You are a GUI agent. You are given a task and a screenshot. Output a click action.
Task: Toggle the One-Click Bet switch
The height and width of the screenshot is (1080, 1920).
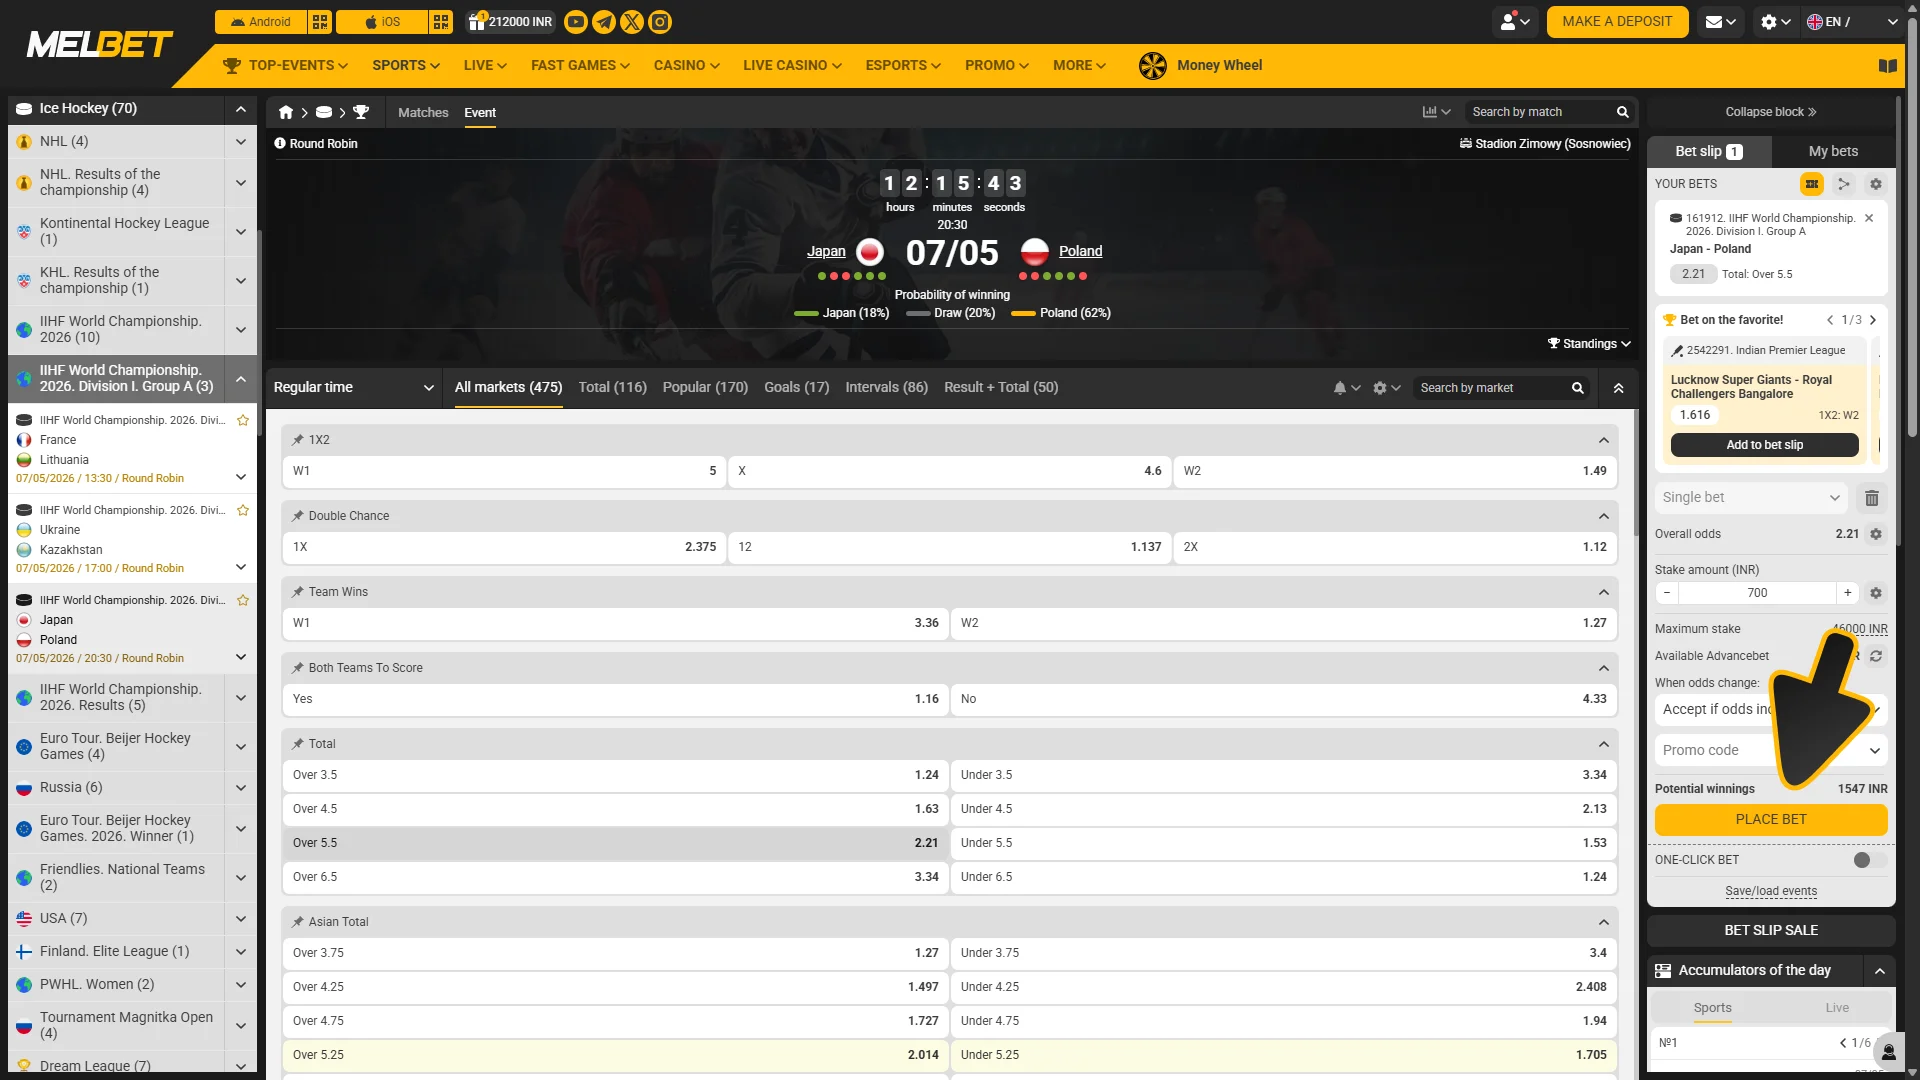(1868, 860)
